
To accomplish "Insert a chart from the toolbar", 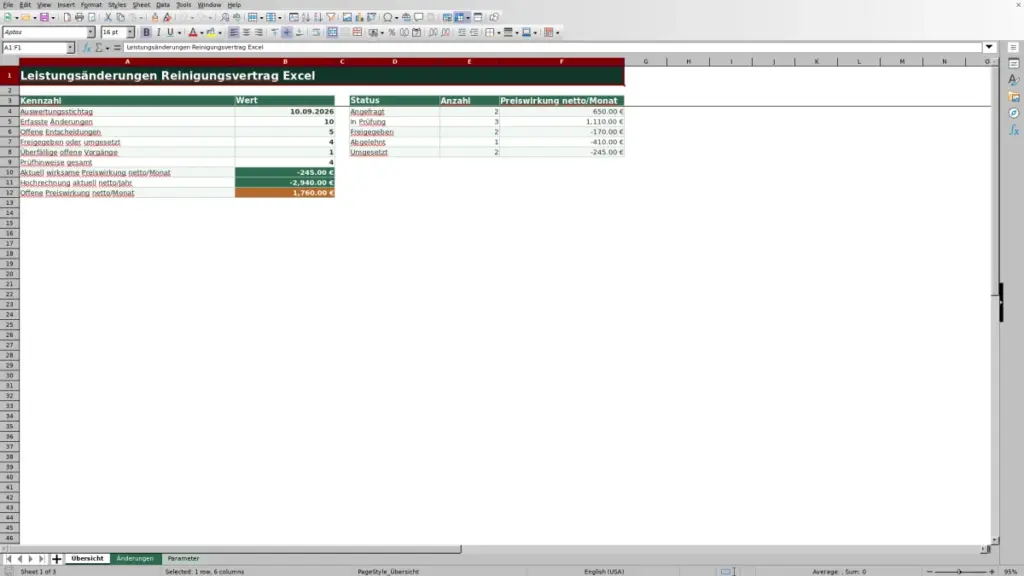I will pos(359,18).
